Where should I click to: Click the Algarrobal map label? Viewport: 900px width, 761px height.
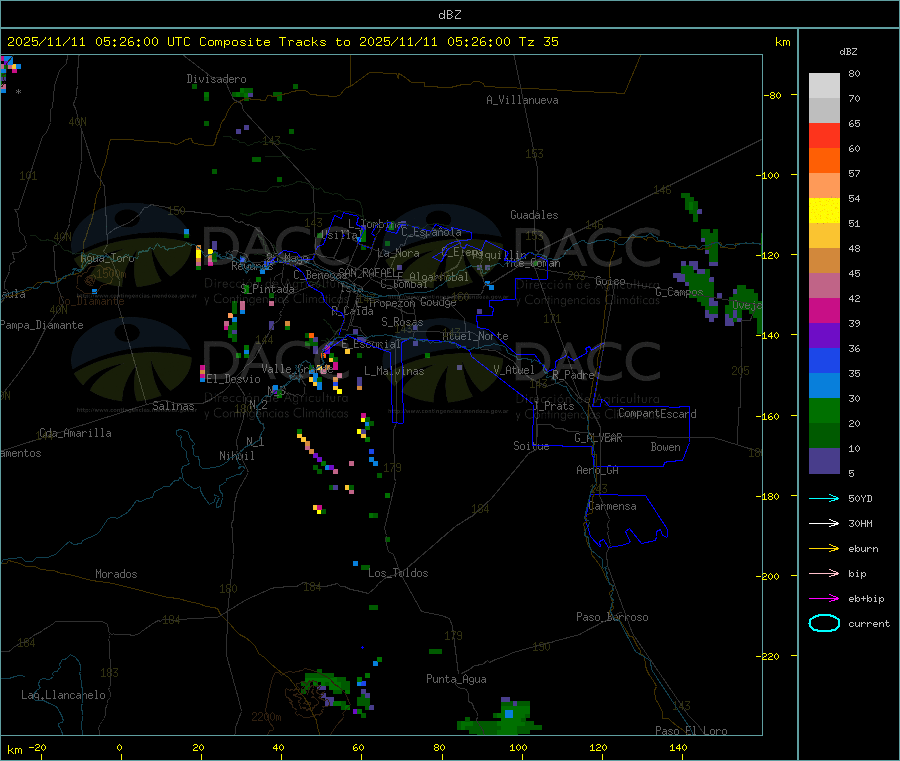pos(439,277)
